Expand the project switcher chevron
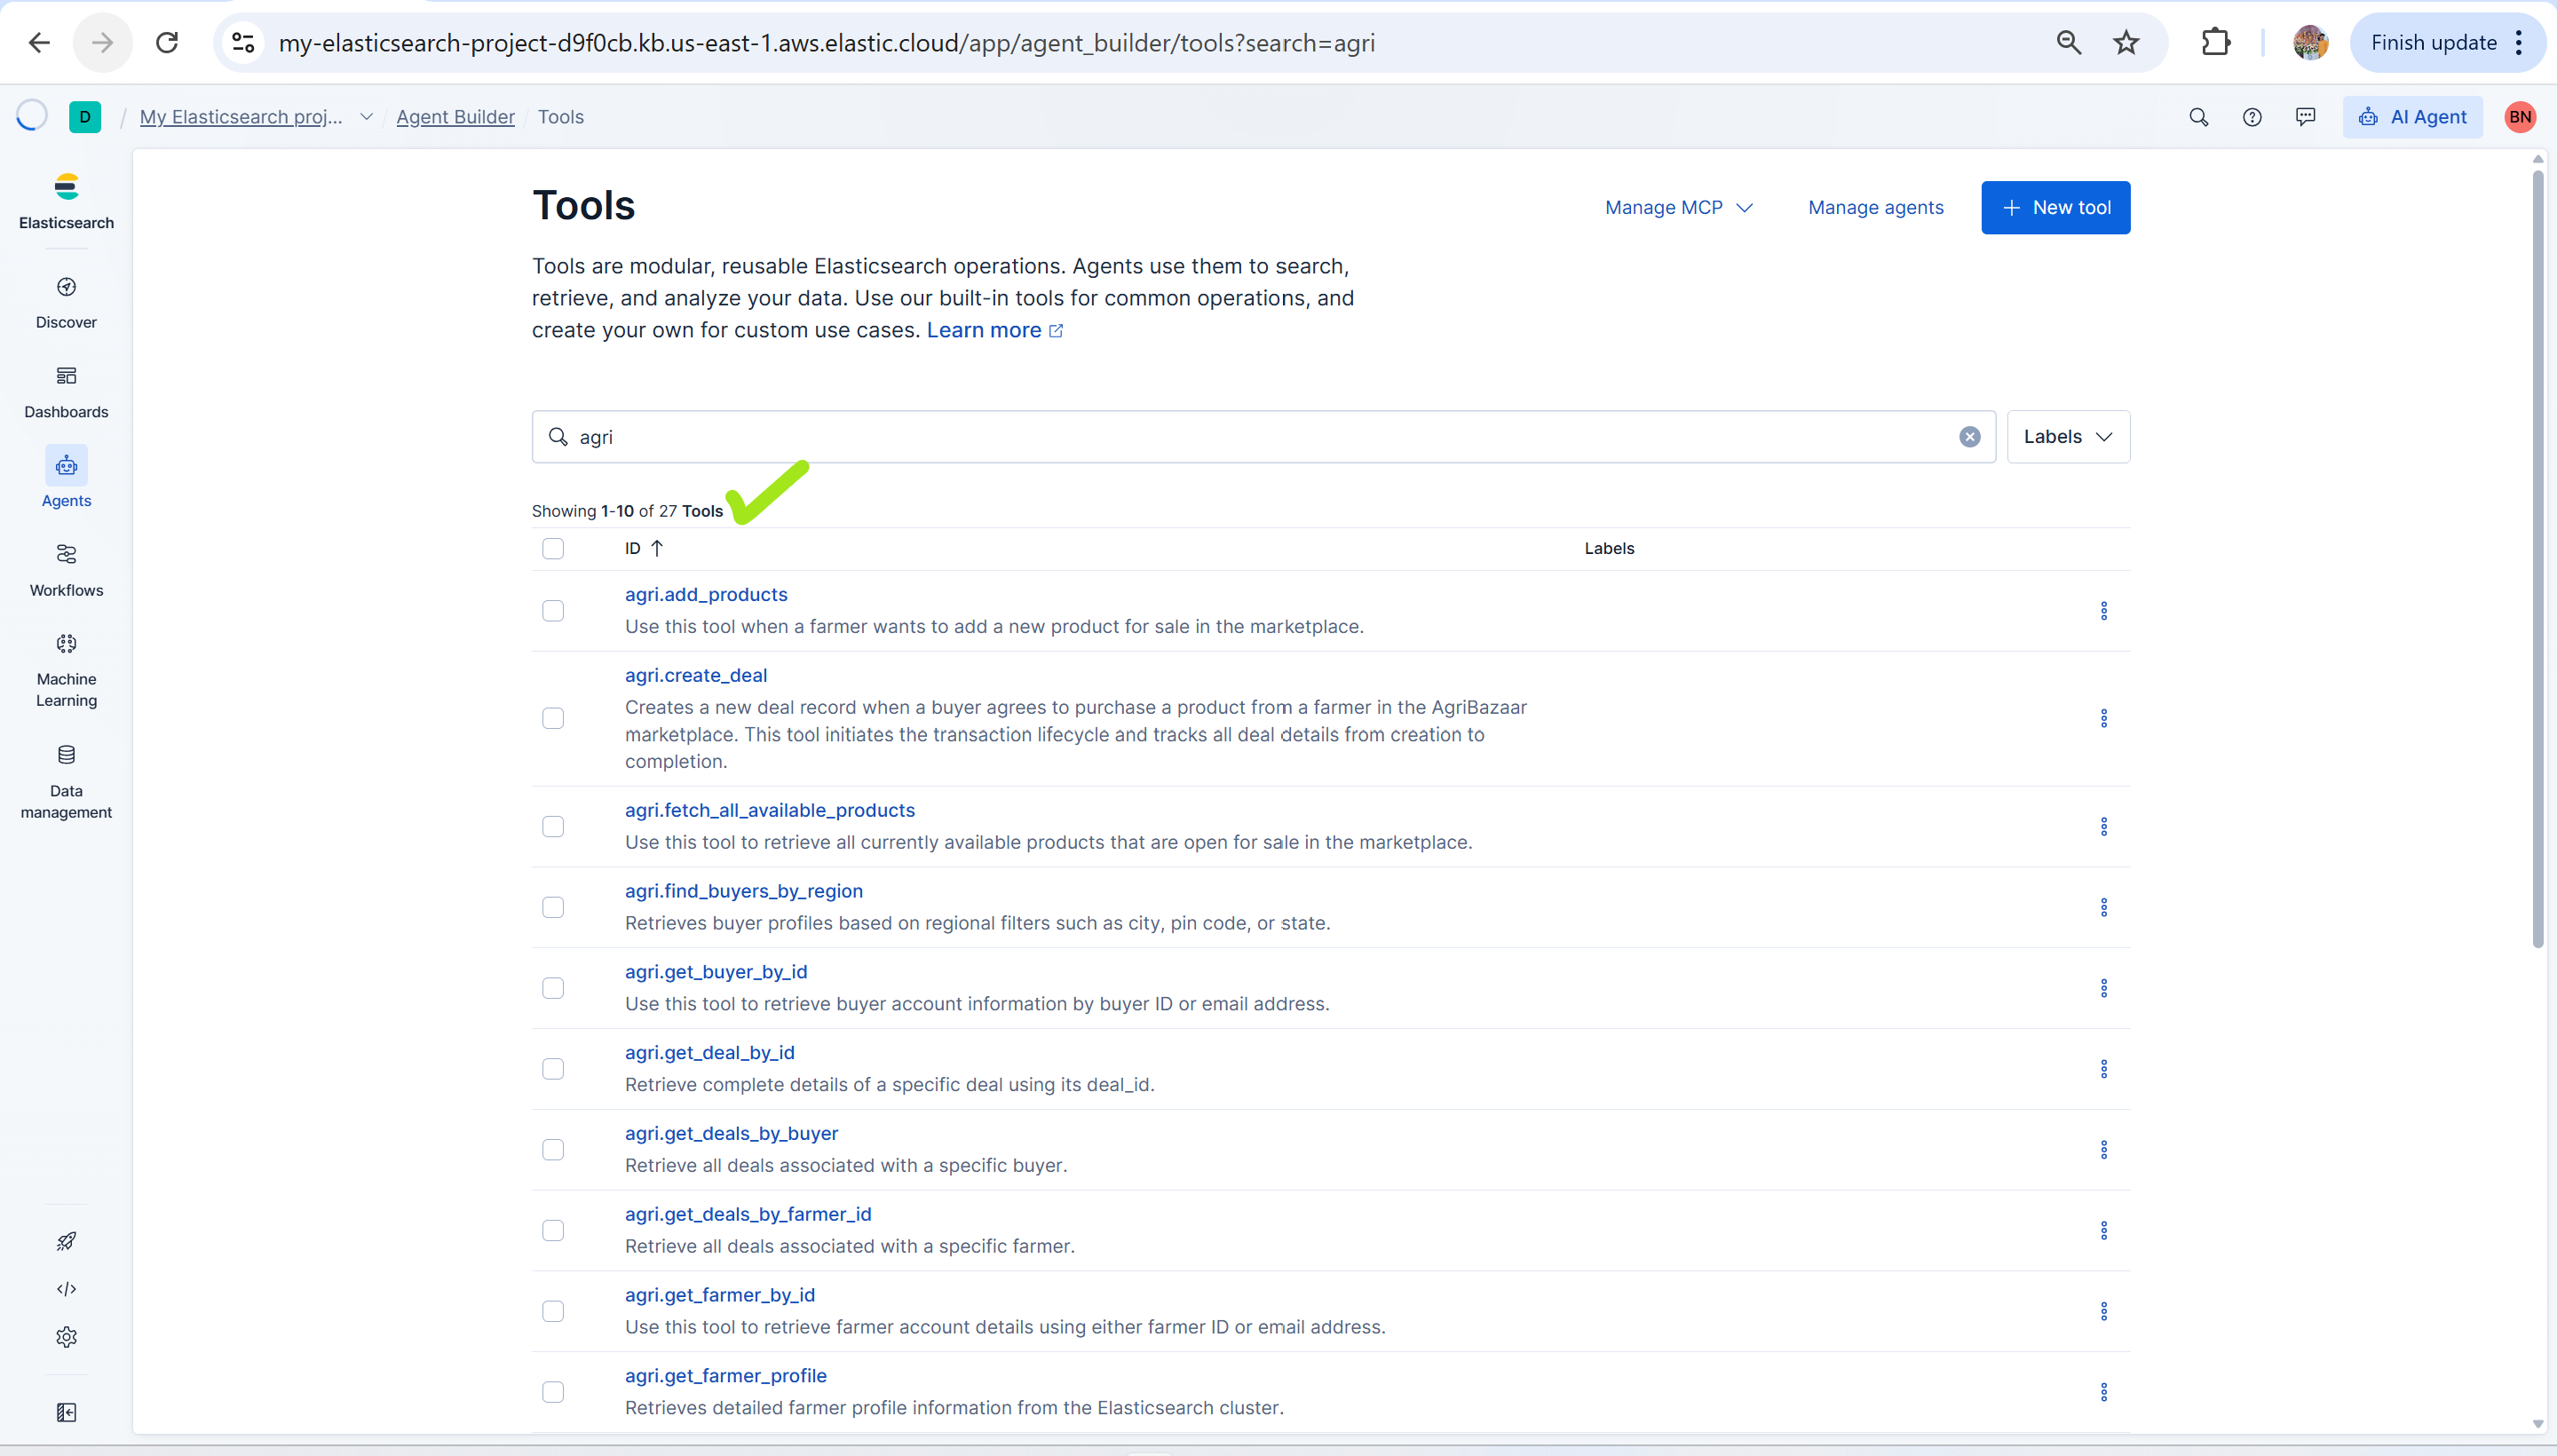This screenshot has height=1456, width=2557. tap(366, 117)
